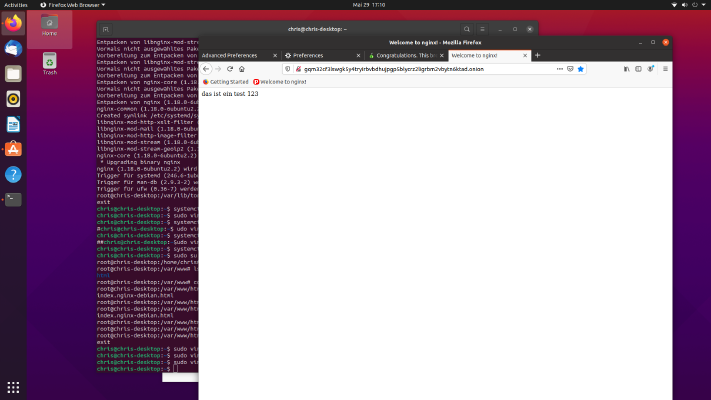Toggle the sidebars view icon

(638, 69)
